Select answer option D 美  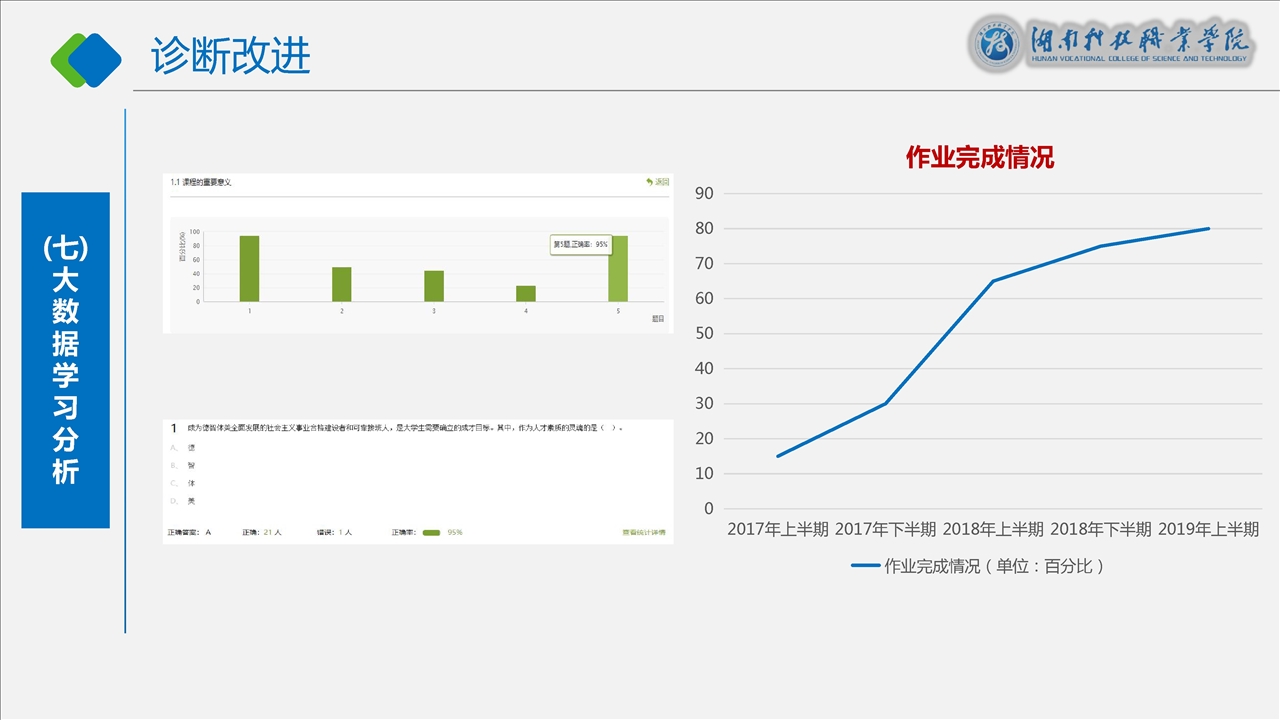point(191,501)
